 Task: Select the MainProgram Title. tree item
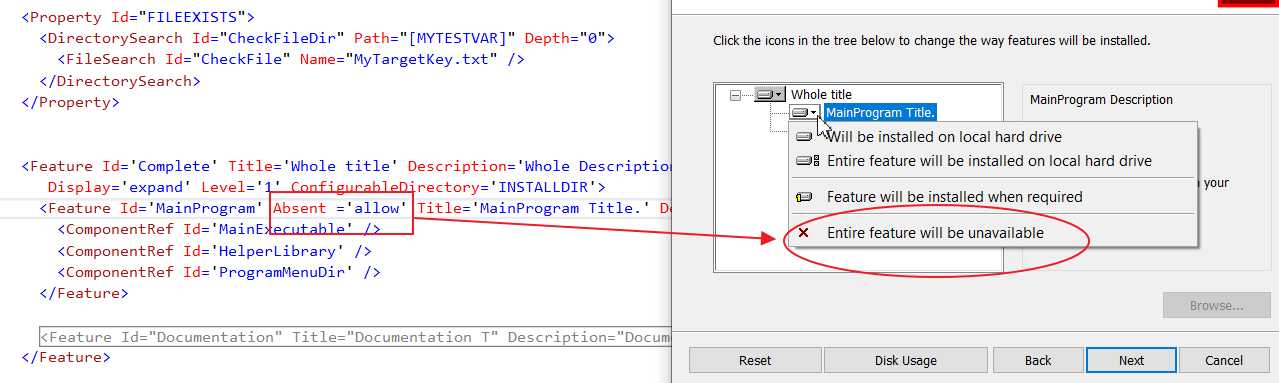click(x=881, y=112)
